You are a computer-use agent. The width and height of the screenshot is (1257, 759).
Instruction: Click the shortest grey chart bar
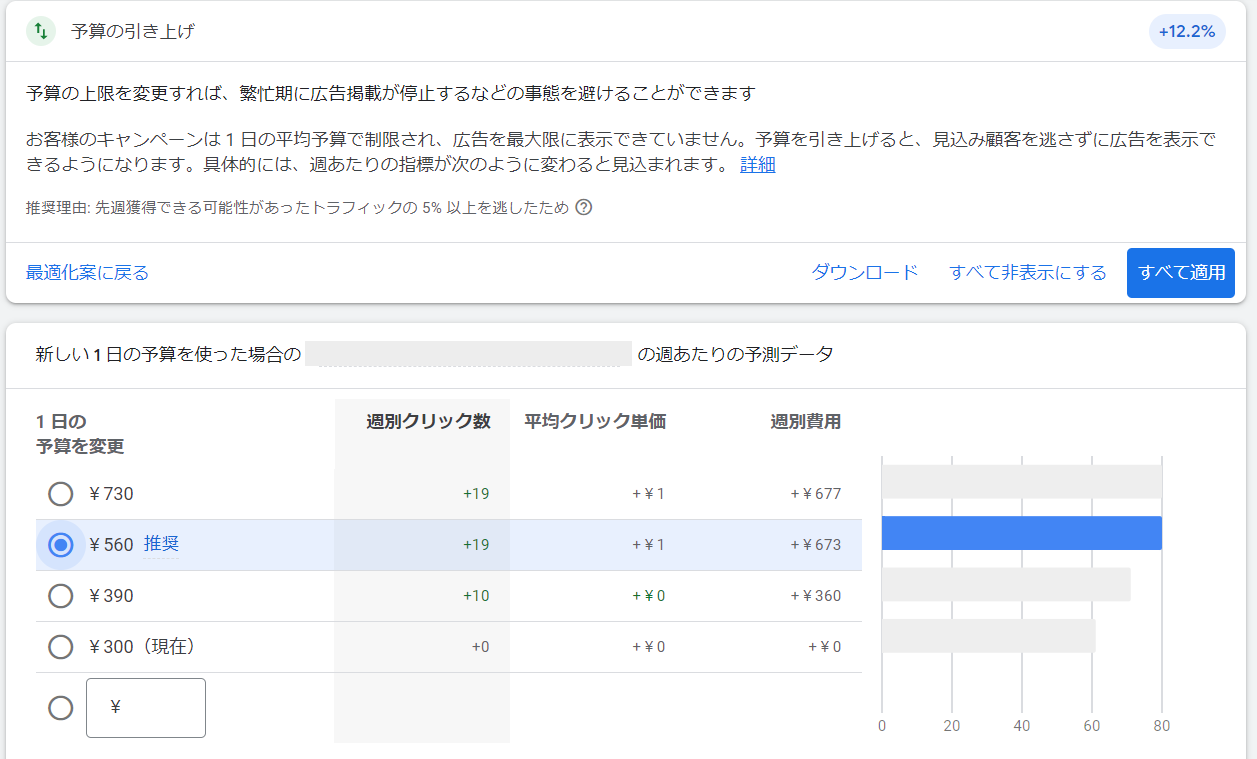coord(988,636)
